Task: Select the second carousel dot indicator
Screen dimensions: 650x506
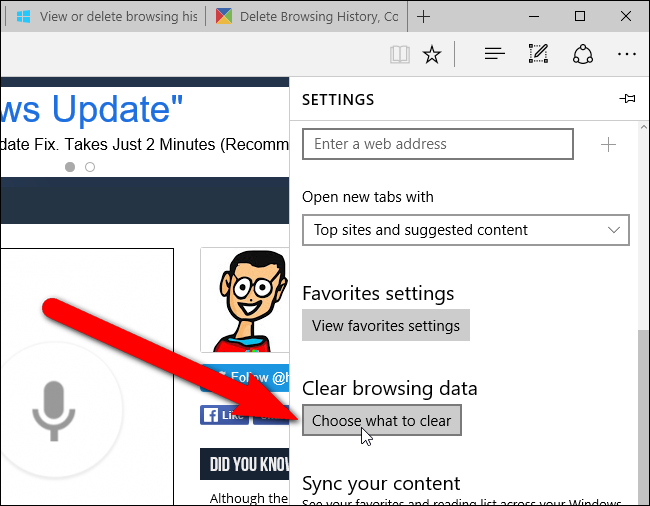Action: click(x=90, y=167)
